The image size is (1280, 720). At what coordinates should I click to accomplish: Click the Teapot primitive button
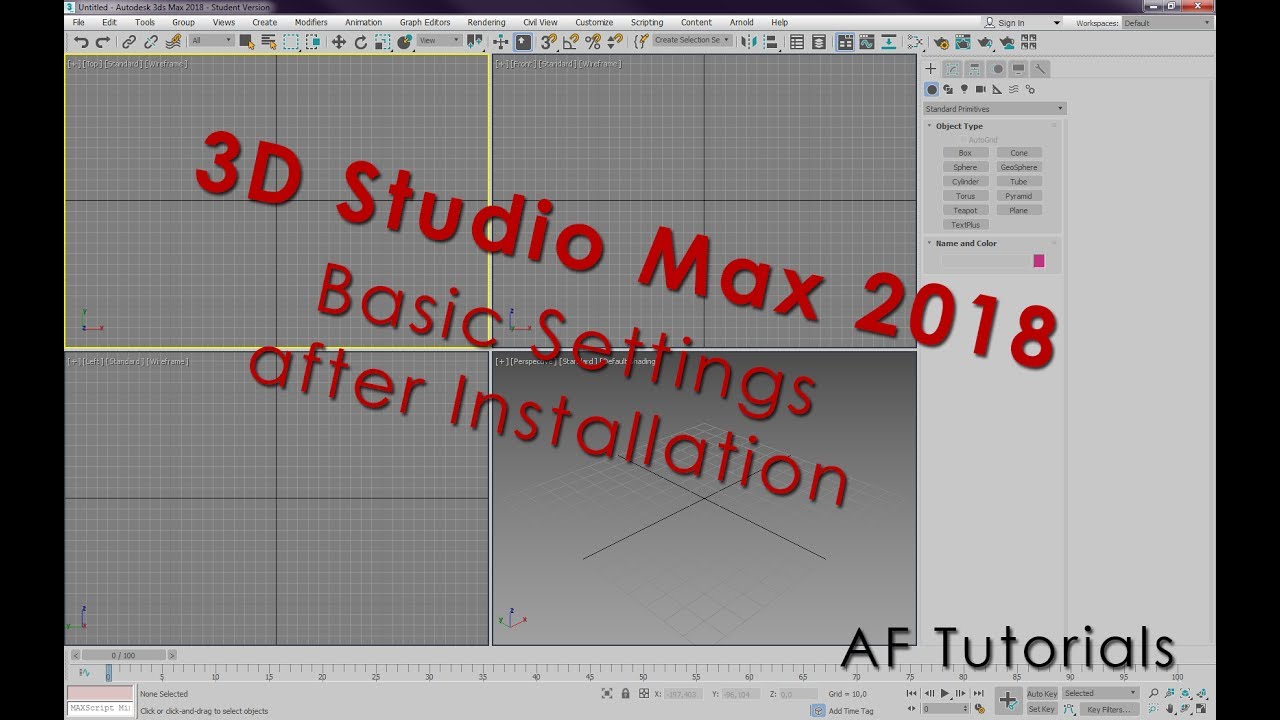(x=965, y=210)
